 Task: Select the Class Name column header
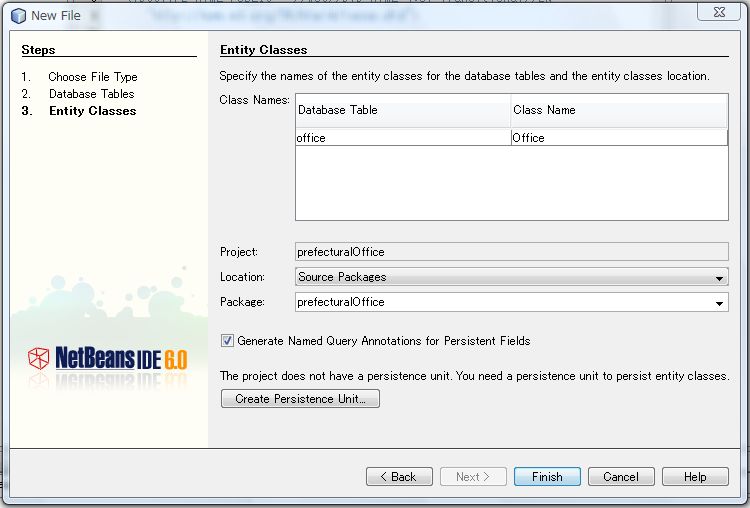pos(618,110)
